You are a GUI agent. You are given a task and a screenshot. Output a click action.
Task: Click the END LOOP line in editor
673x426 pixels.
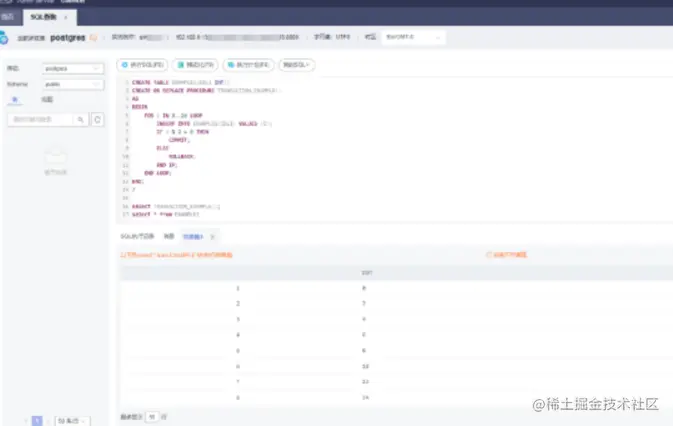158,173
